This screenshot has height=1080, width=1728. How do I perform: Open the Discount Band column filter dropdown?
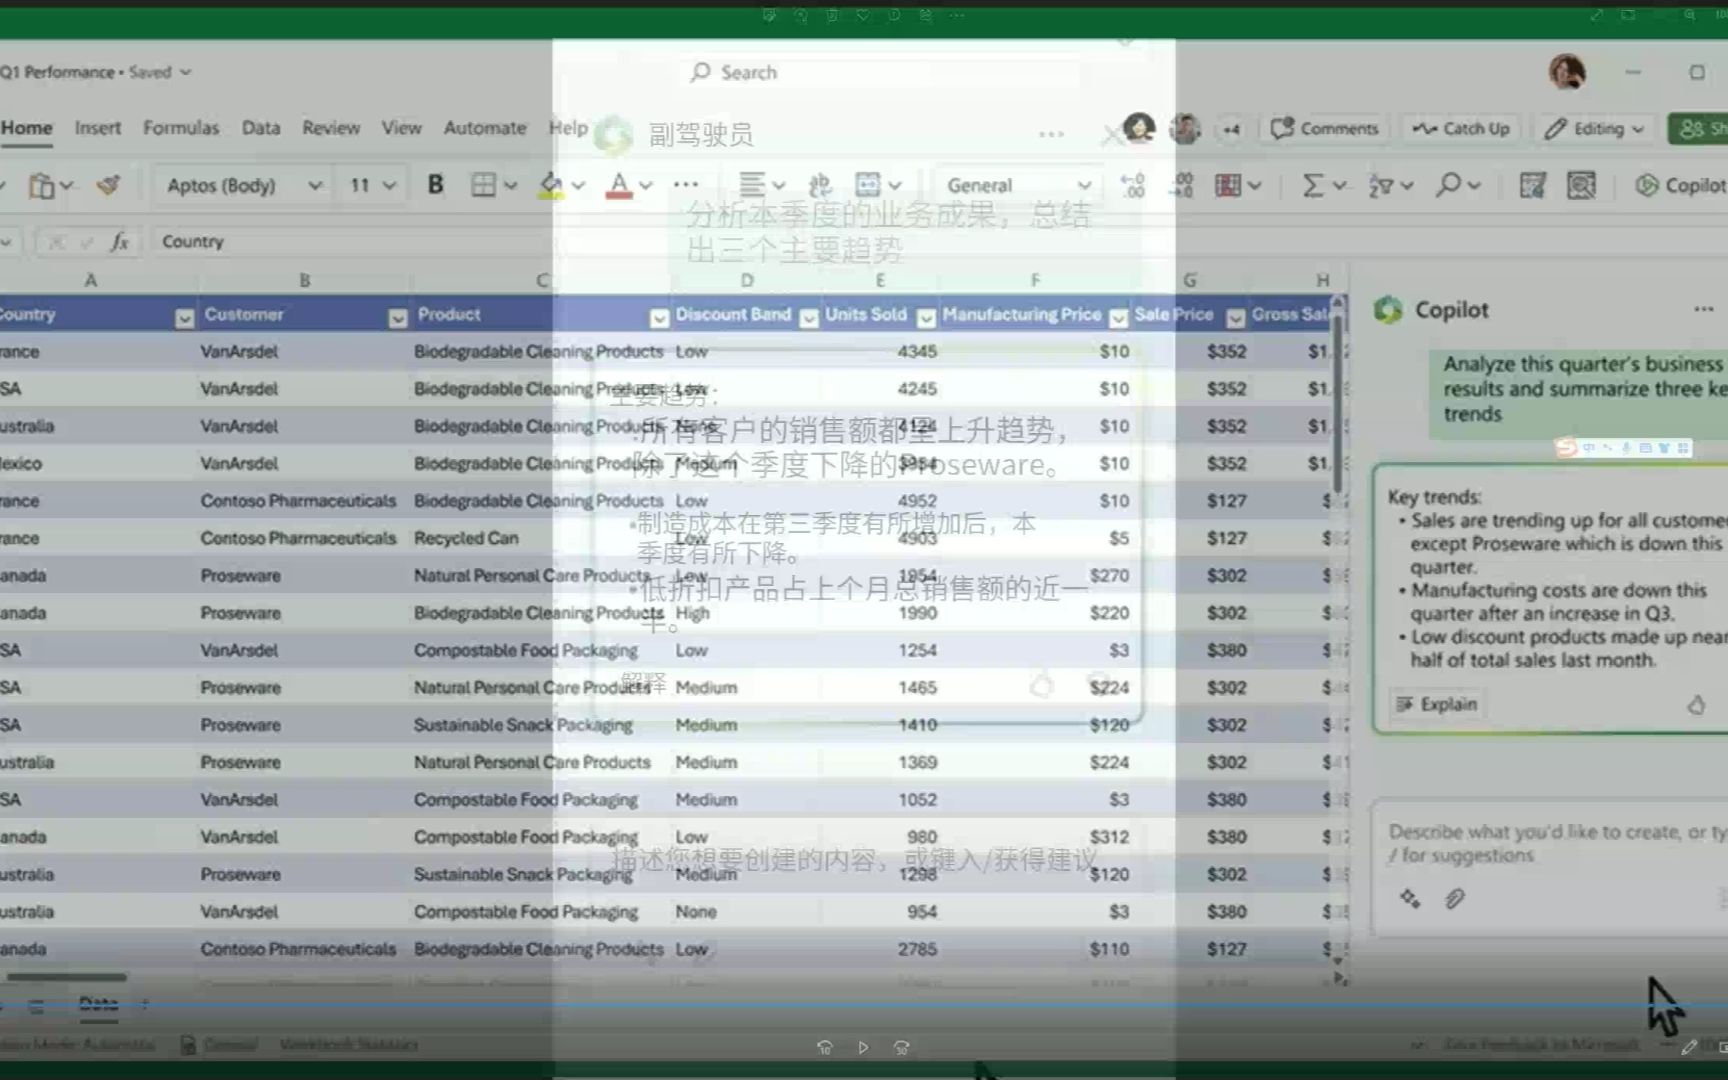point(809,318)
